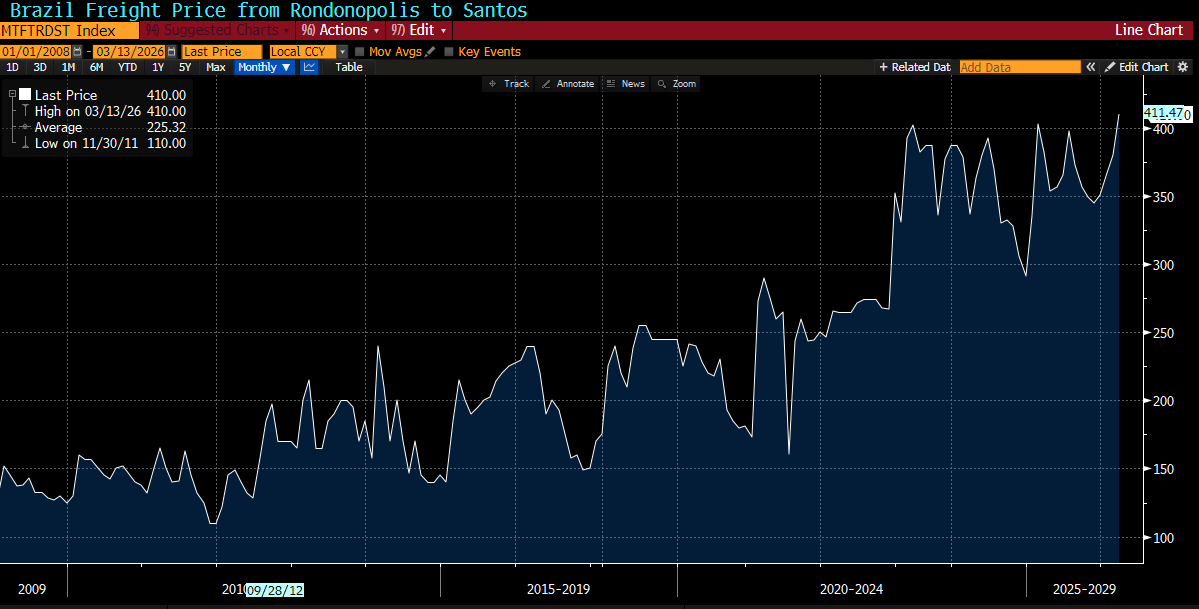Activate the Zoom magnifier tool
1199x609 pixels.
[x=677, y=83]
